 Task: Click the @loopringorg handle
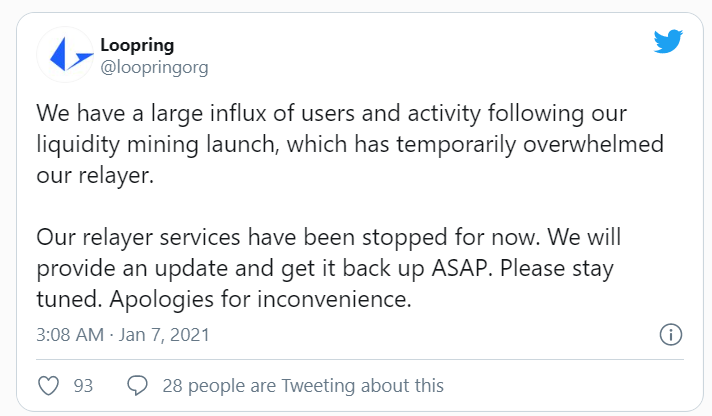154,67
